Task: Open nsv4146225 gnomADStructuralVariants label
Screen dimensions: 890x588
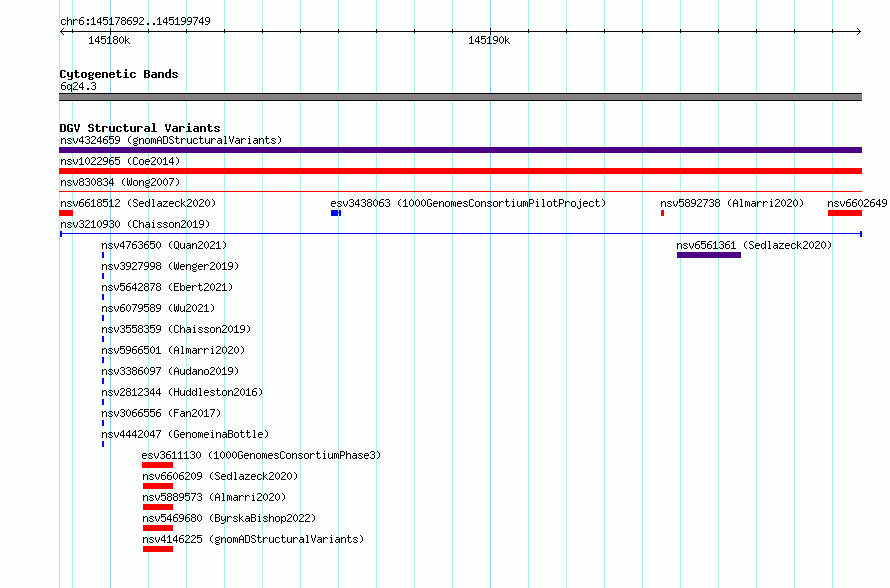Action: tap(253, 539)
